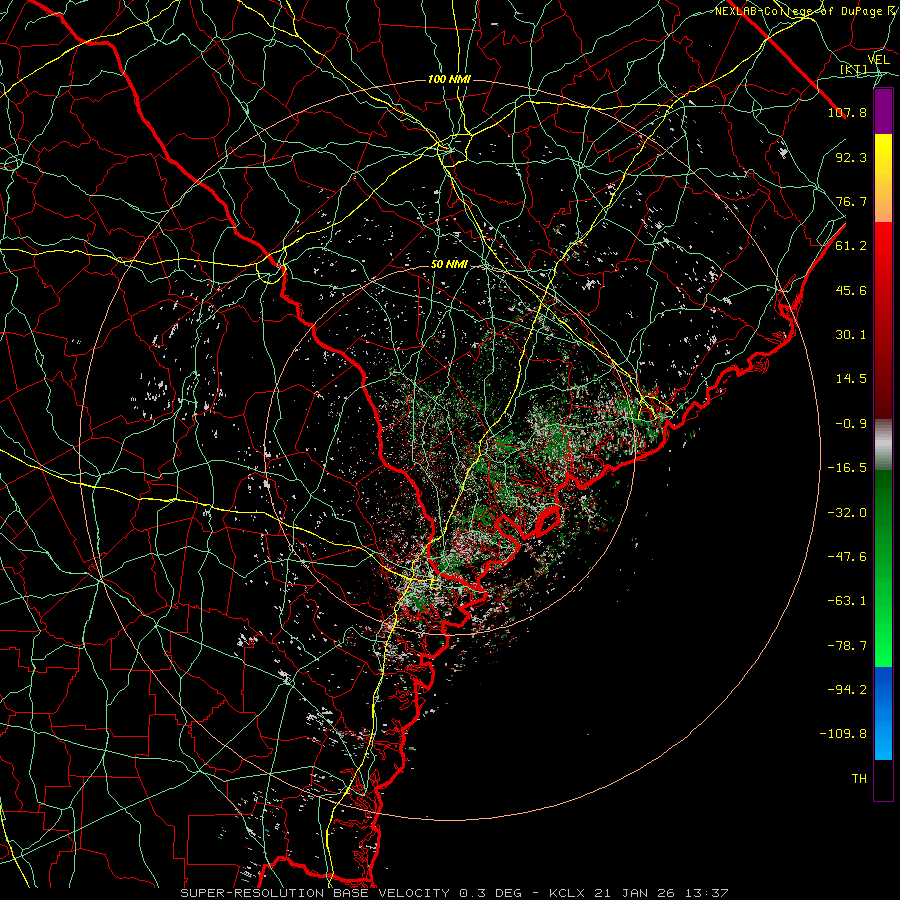900x900 pixels.
Task: Click the -63.1 velocity scale value
Action: pos(847,601)
